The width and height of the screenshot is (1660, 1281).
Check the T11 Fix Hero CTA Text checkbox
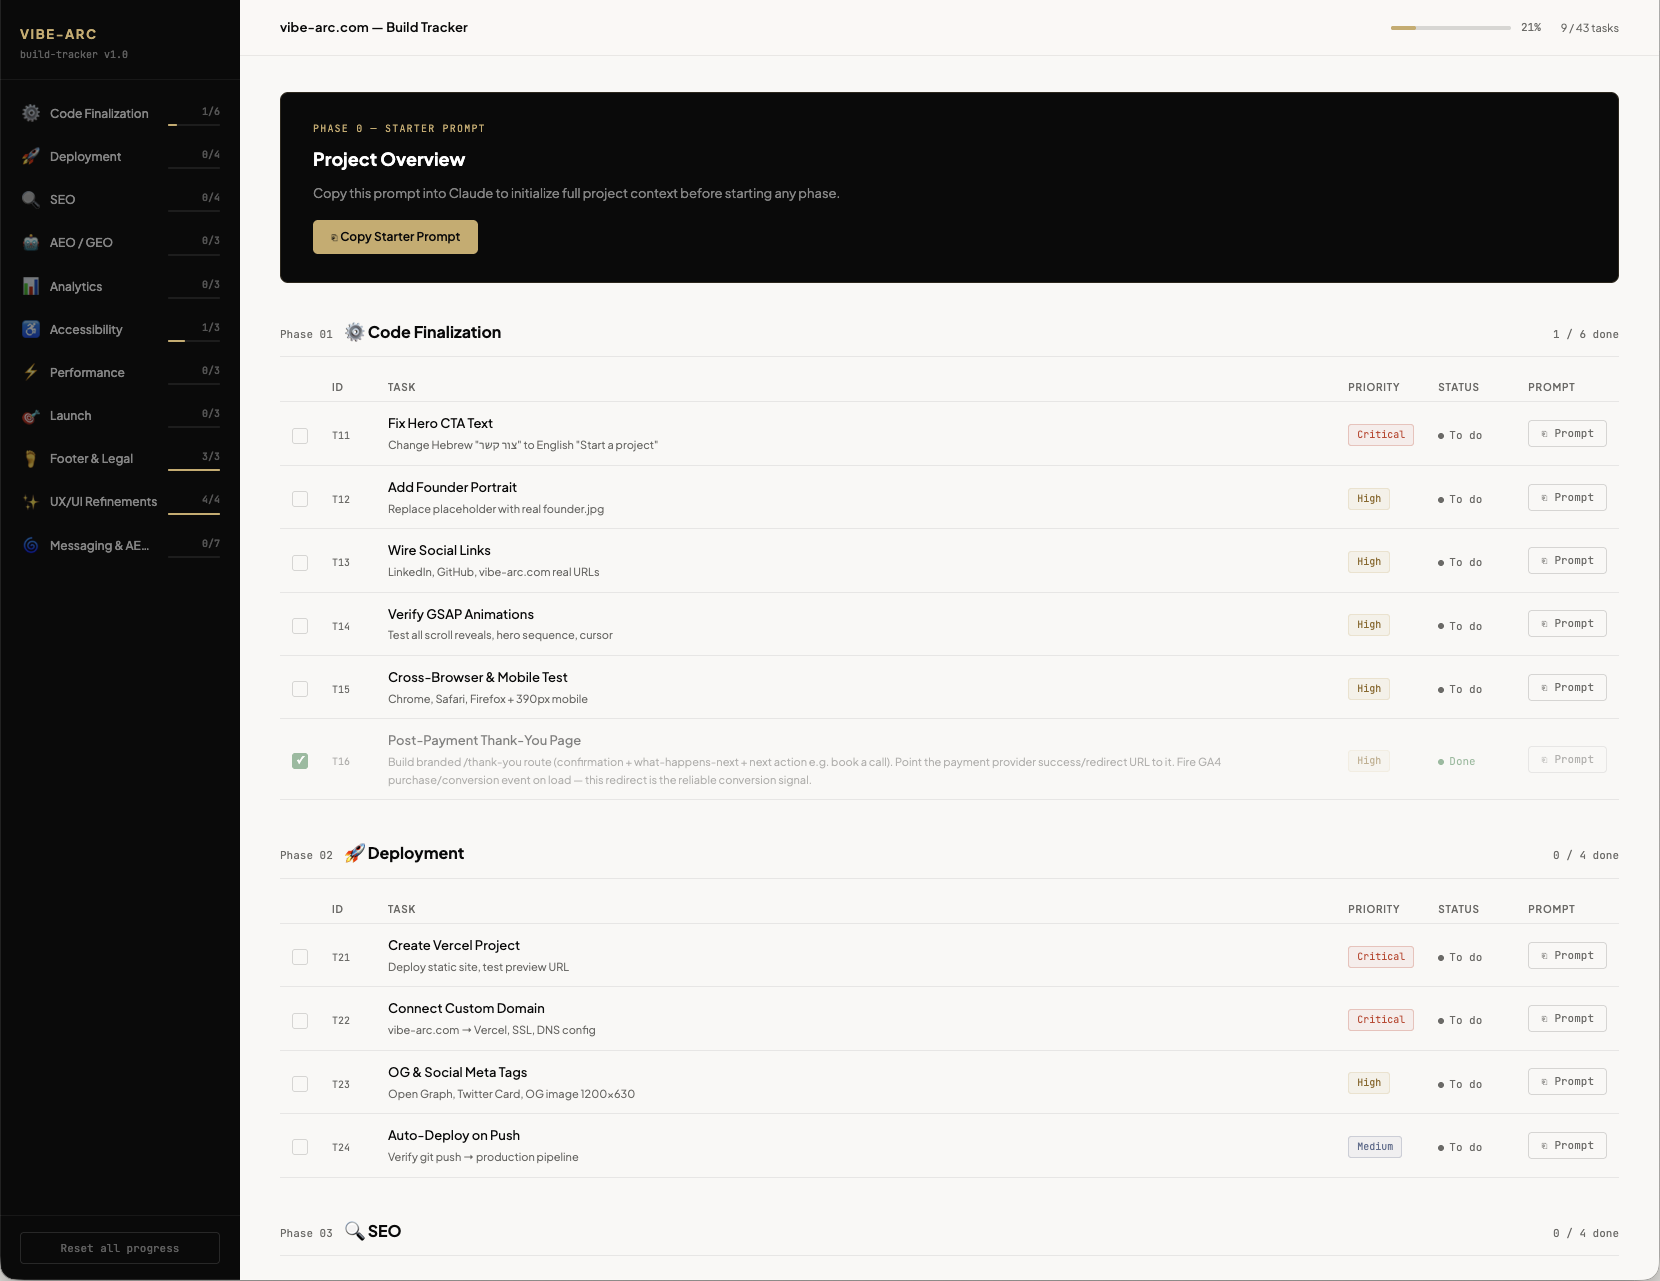(300, 435)
